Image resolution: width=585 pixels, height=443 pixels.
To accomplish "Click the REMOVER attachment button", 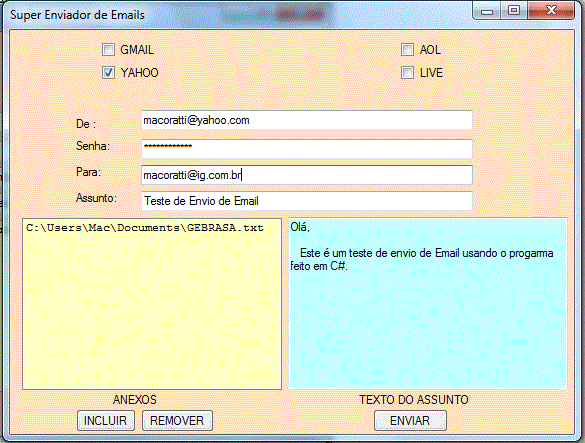I will coord(177,421).
